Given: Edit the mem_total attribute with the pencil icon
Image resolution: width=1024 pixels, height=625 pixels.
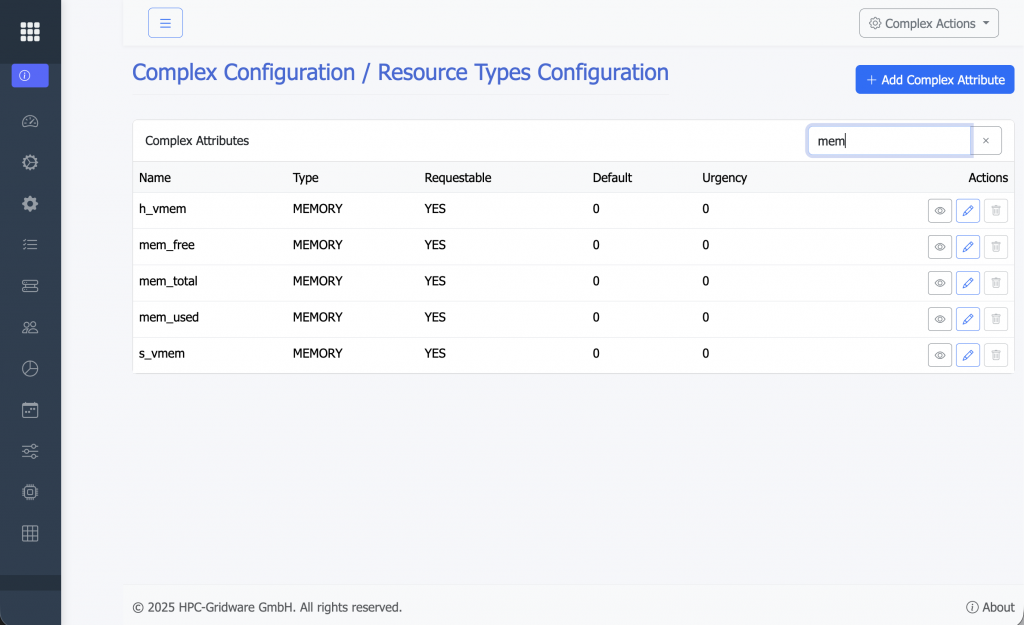Looking at the screenshot, I should [x=967, y=283].
